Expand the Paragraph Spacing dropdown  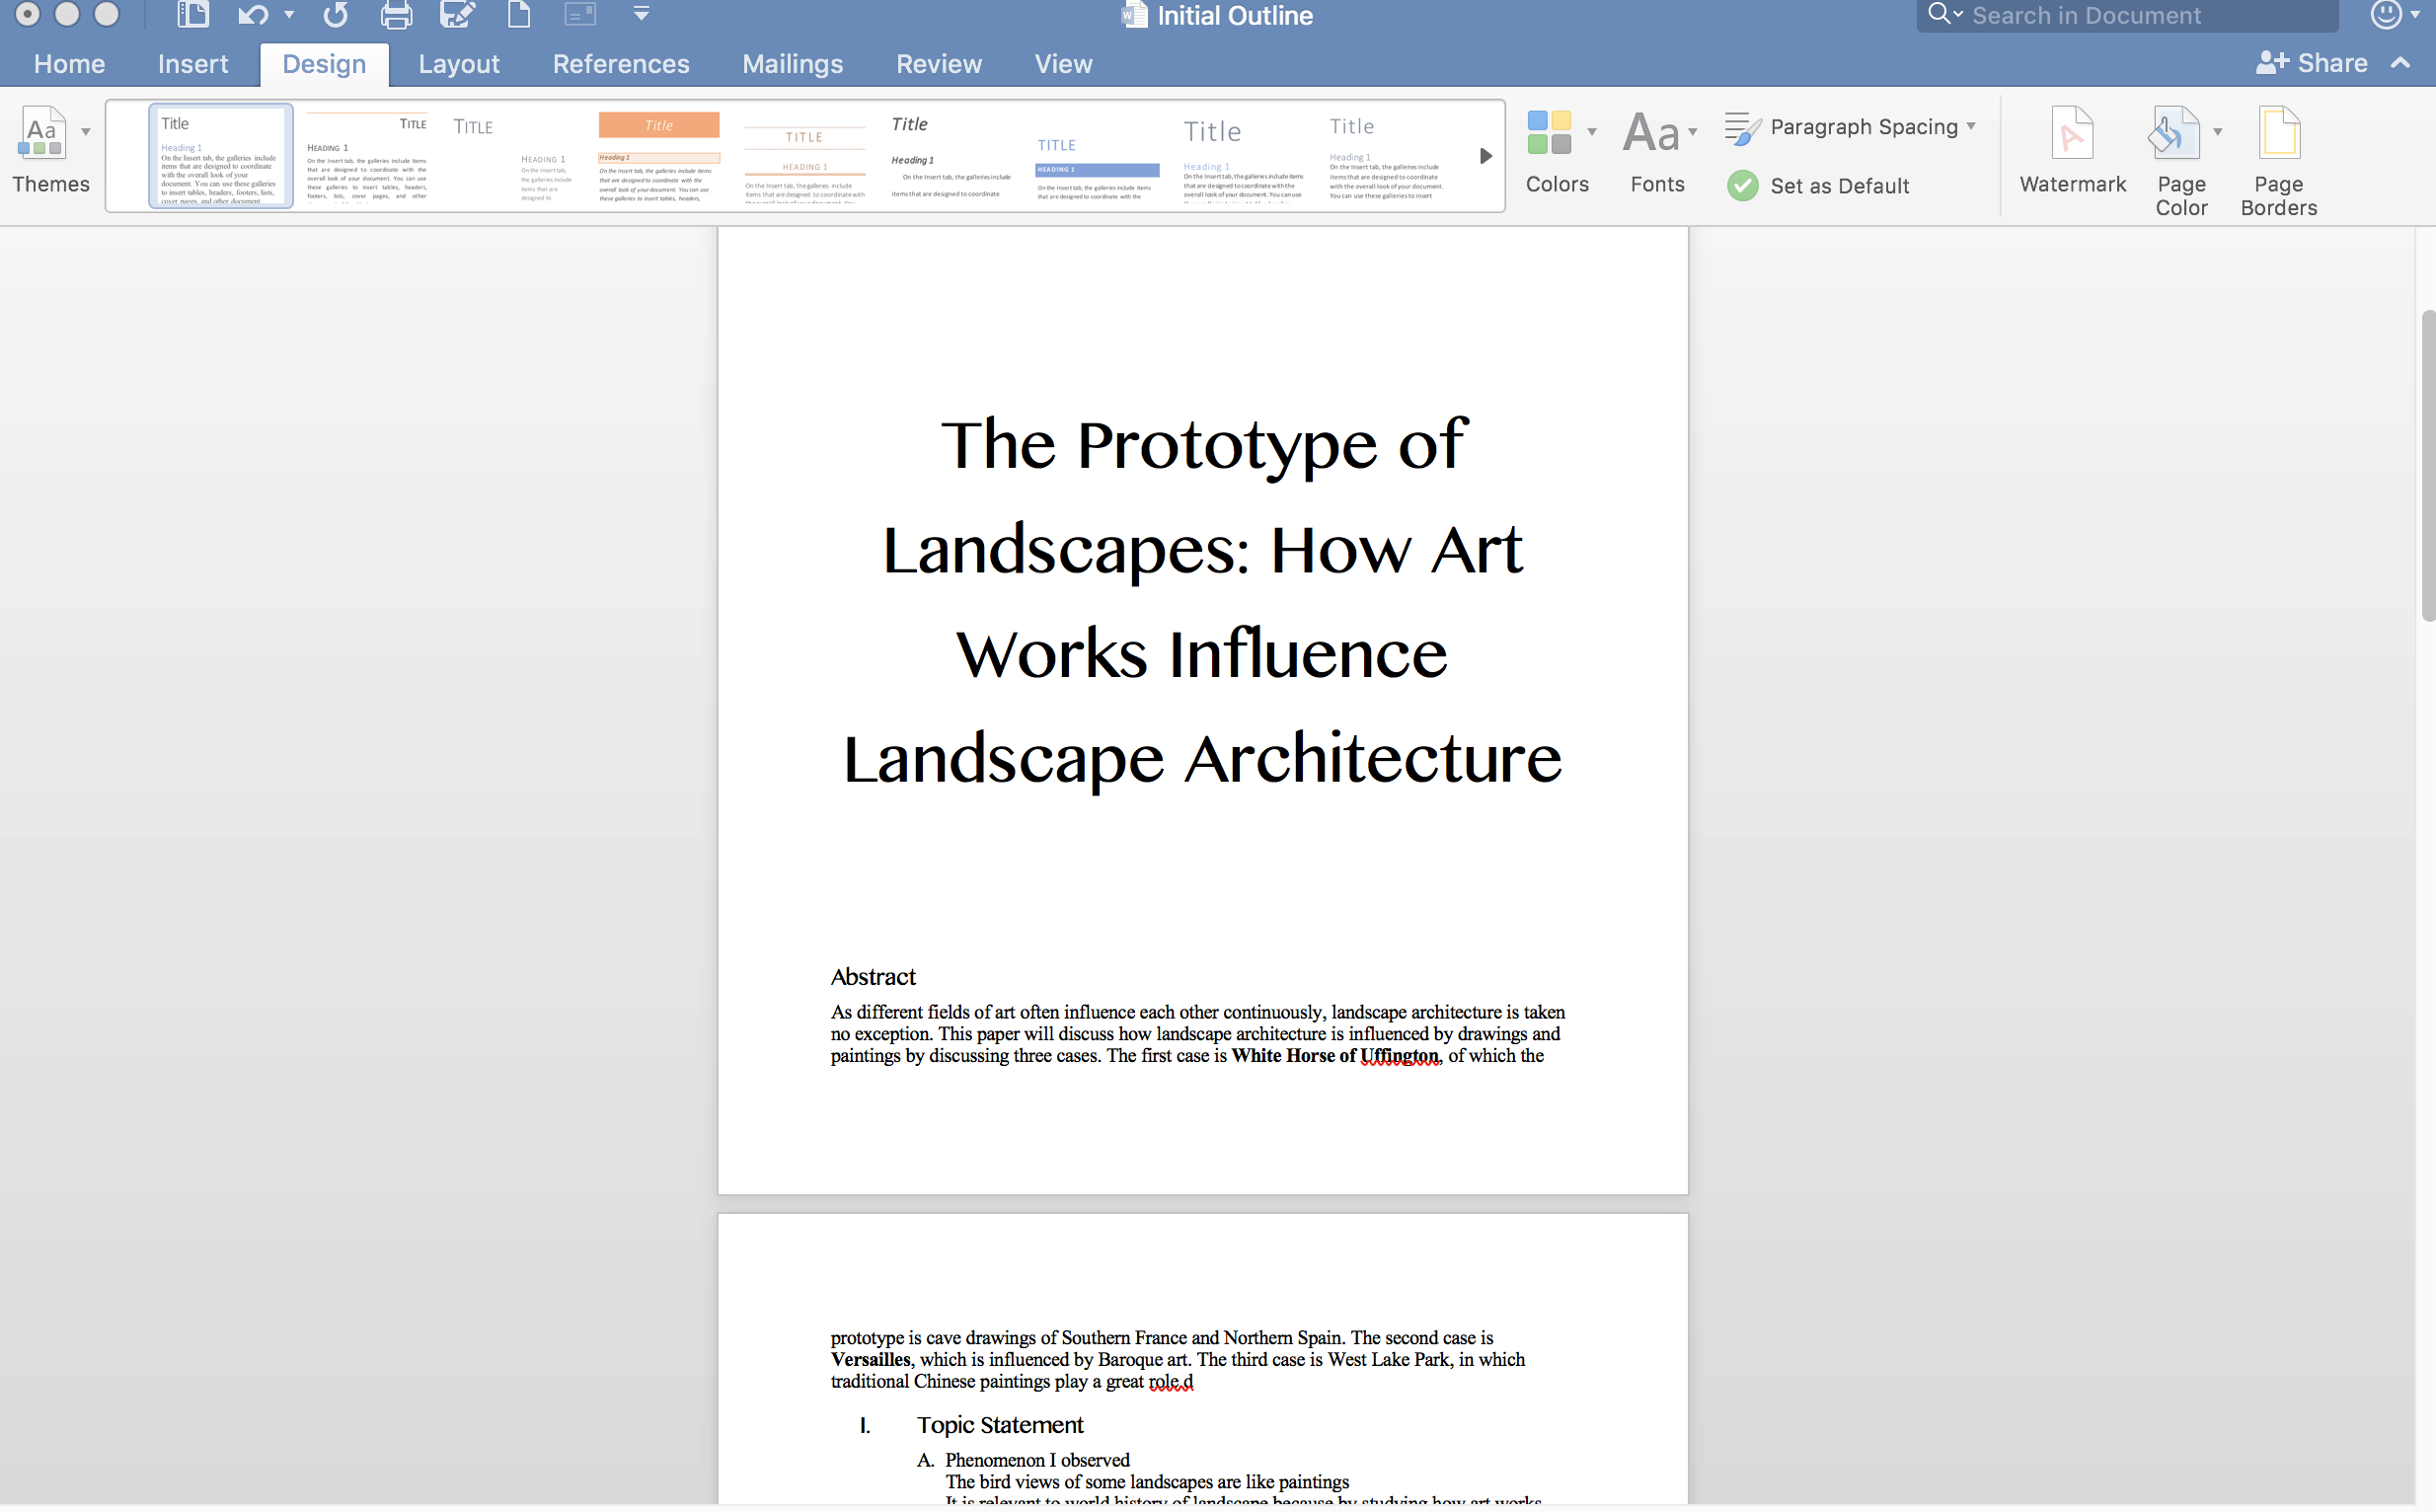[x=1971, y=127]
